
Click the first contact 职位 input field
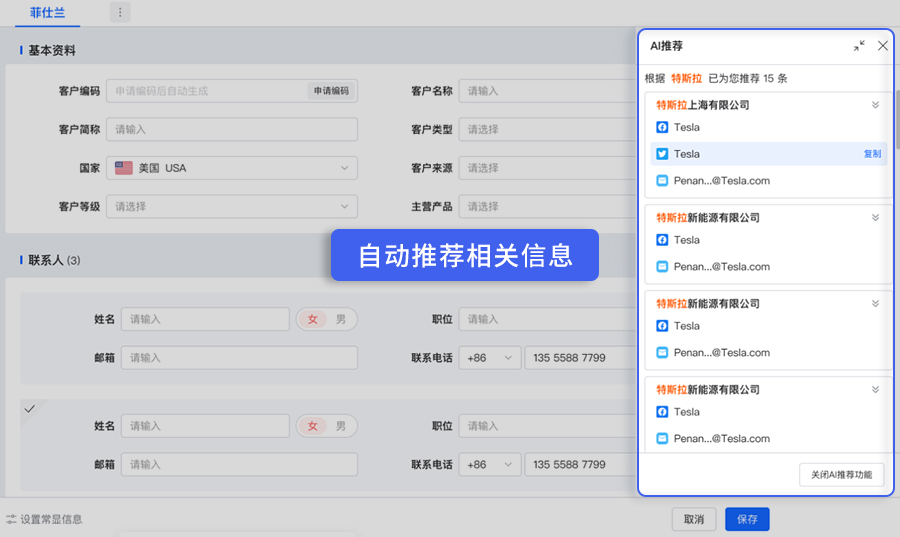tap(548, 319)
